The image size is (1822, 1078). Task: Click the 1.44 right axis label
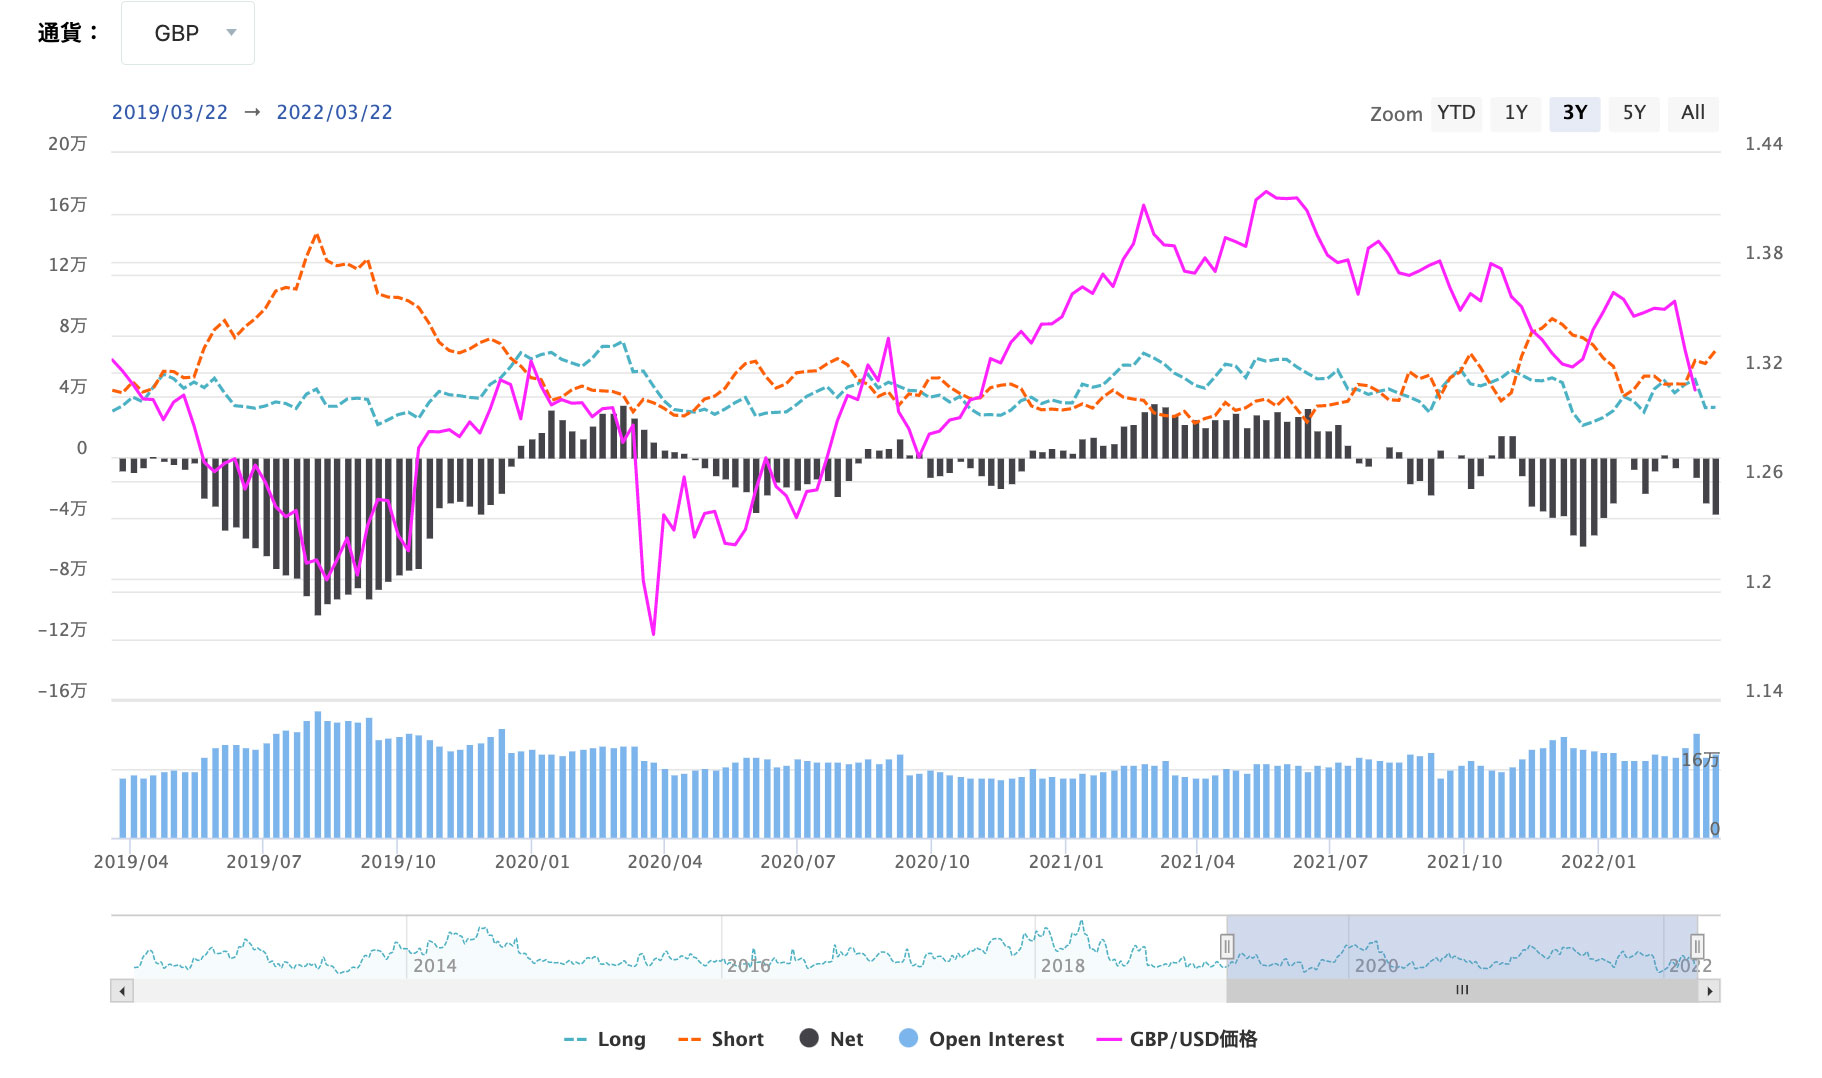1764,144
